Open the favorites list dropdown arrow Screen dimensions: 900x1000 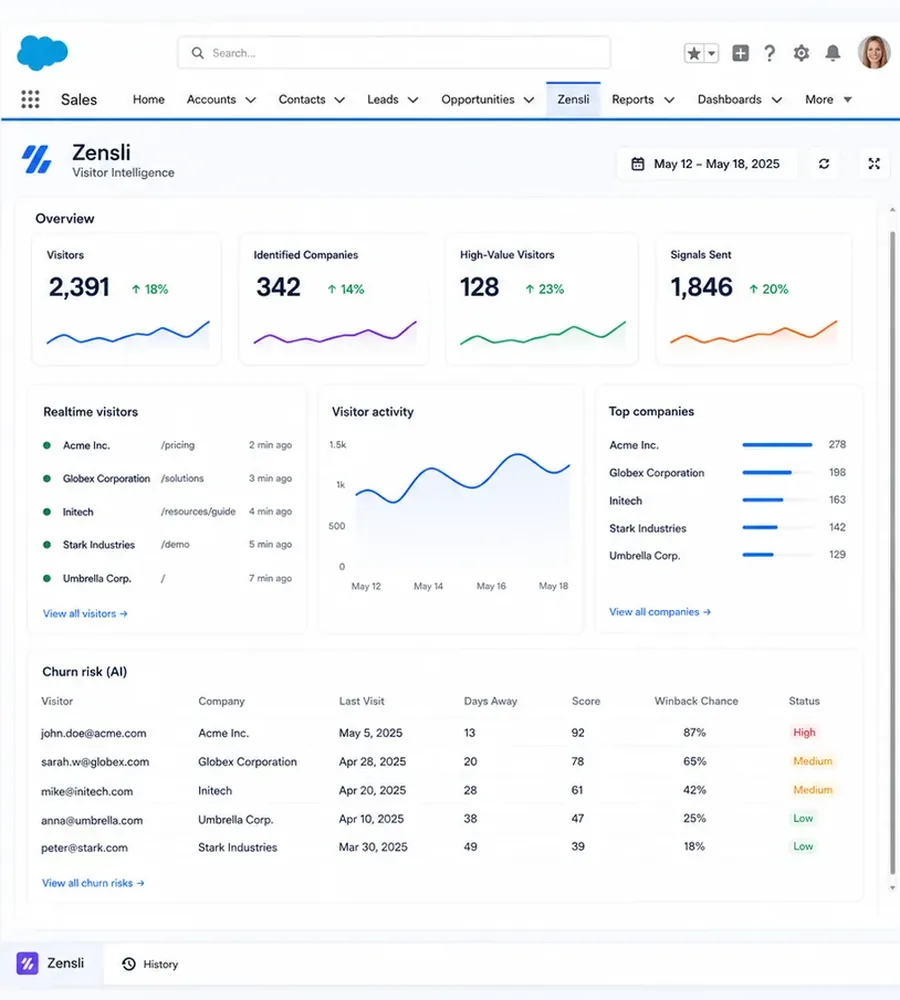coord(711,53)
